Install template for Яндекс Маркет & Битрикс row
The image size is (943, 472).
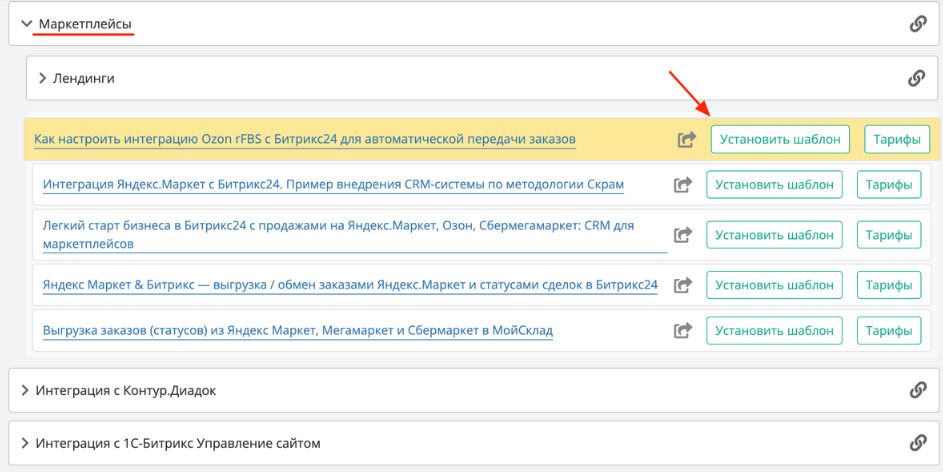point(774,285)
